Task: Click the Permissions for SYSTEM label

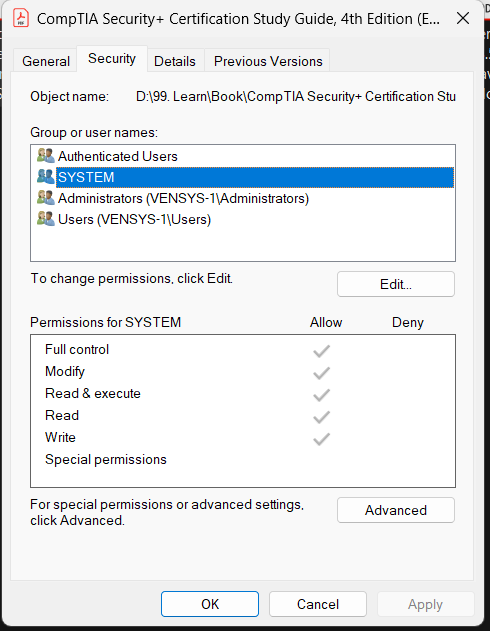Action: (105, 322)
